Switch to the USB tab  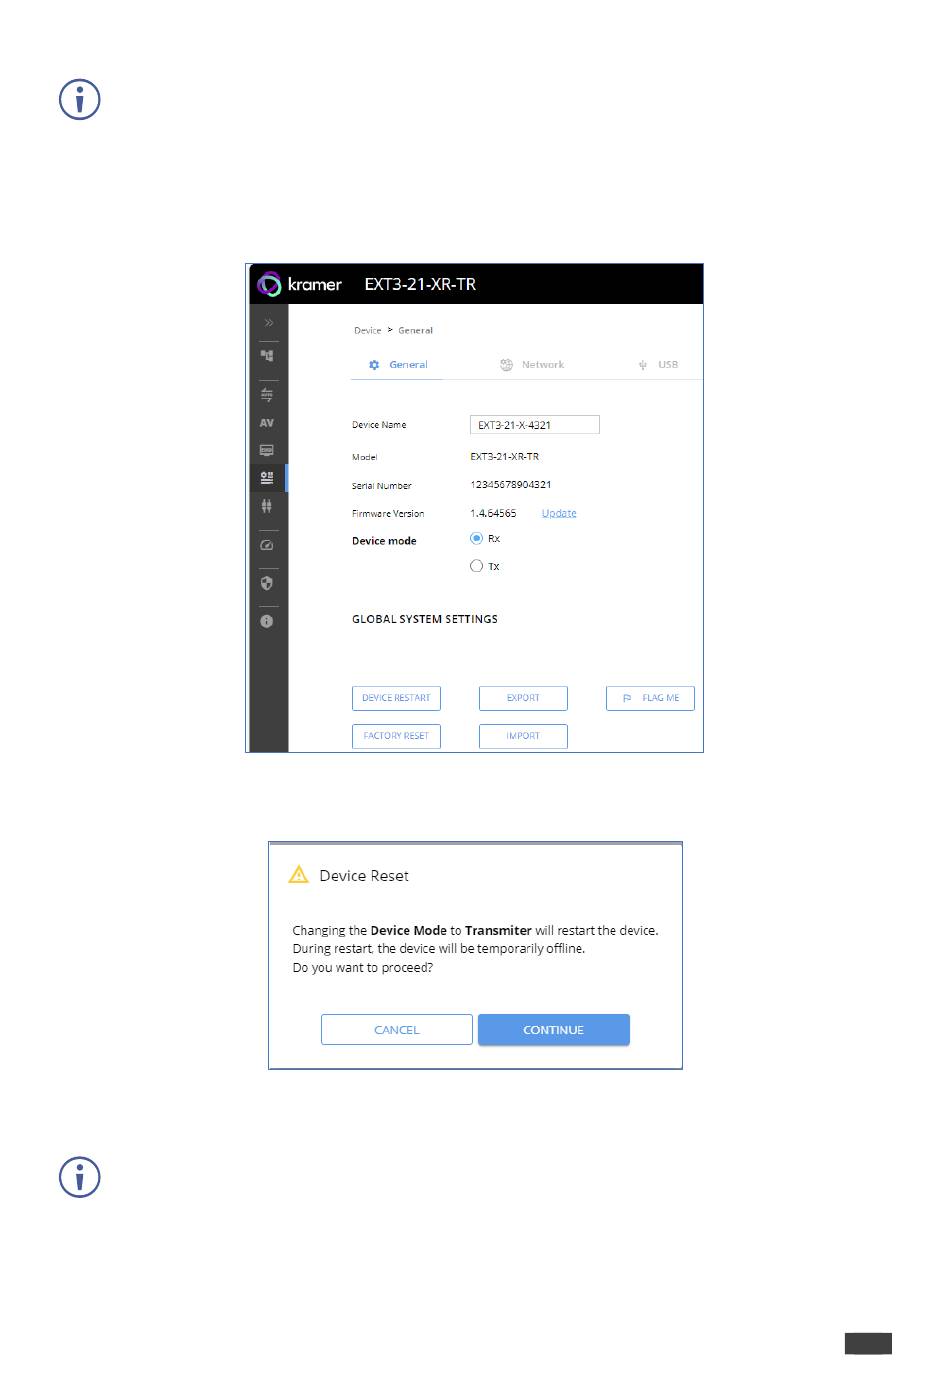[x=658, y=365]
